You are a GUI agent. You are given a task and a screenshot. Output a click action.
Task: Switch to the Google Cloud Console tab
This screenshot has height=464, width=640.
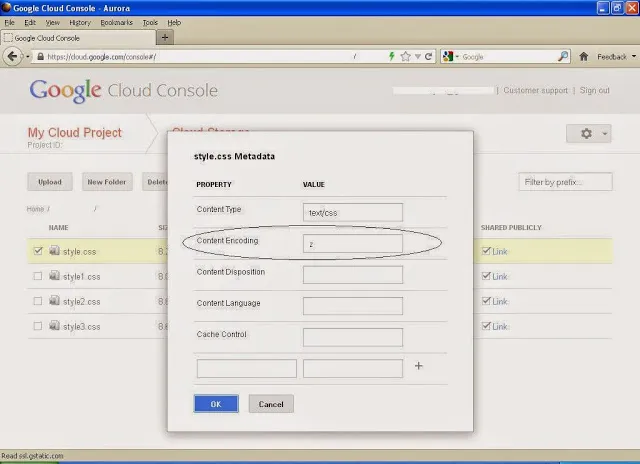point(78,38)
